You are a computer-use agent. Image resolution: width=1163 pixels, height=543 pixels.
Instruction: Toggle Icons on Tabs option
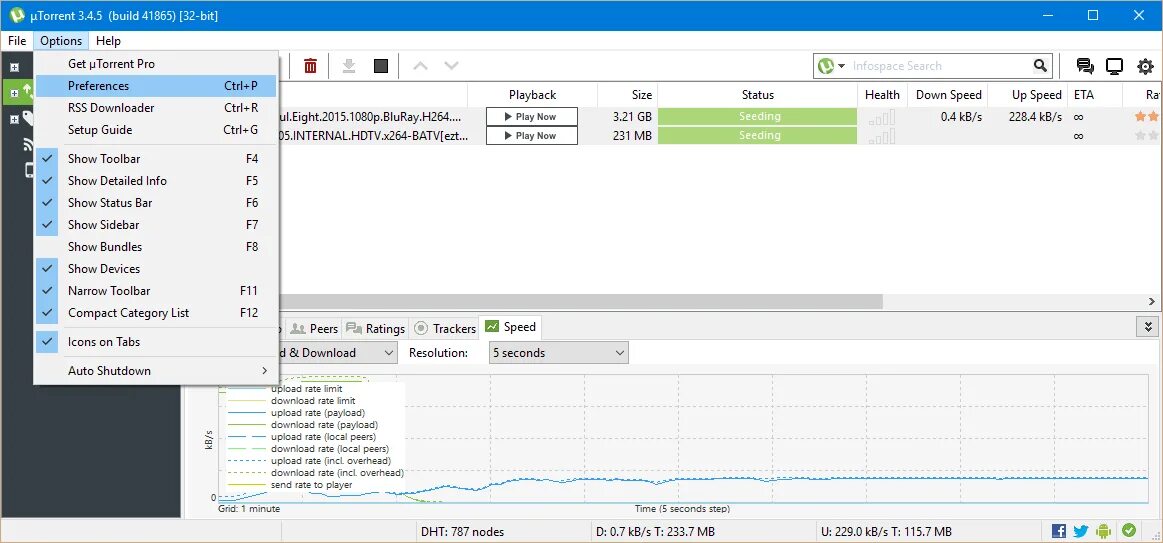(x=157, y=342)
